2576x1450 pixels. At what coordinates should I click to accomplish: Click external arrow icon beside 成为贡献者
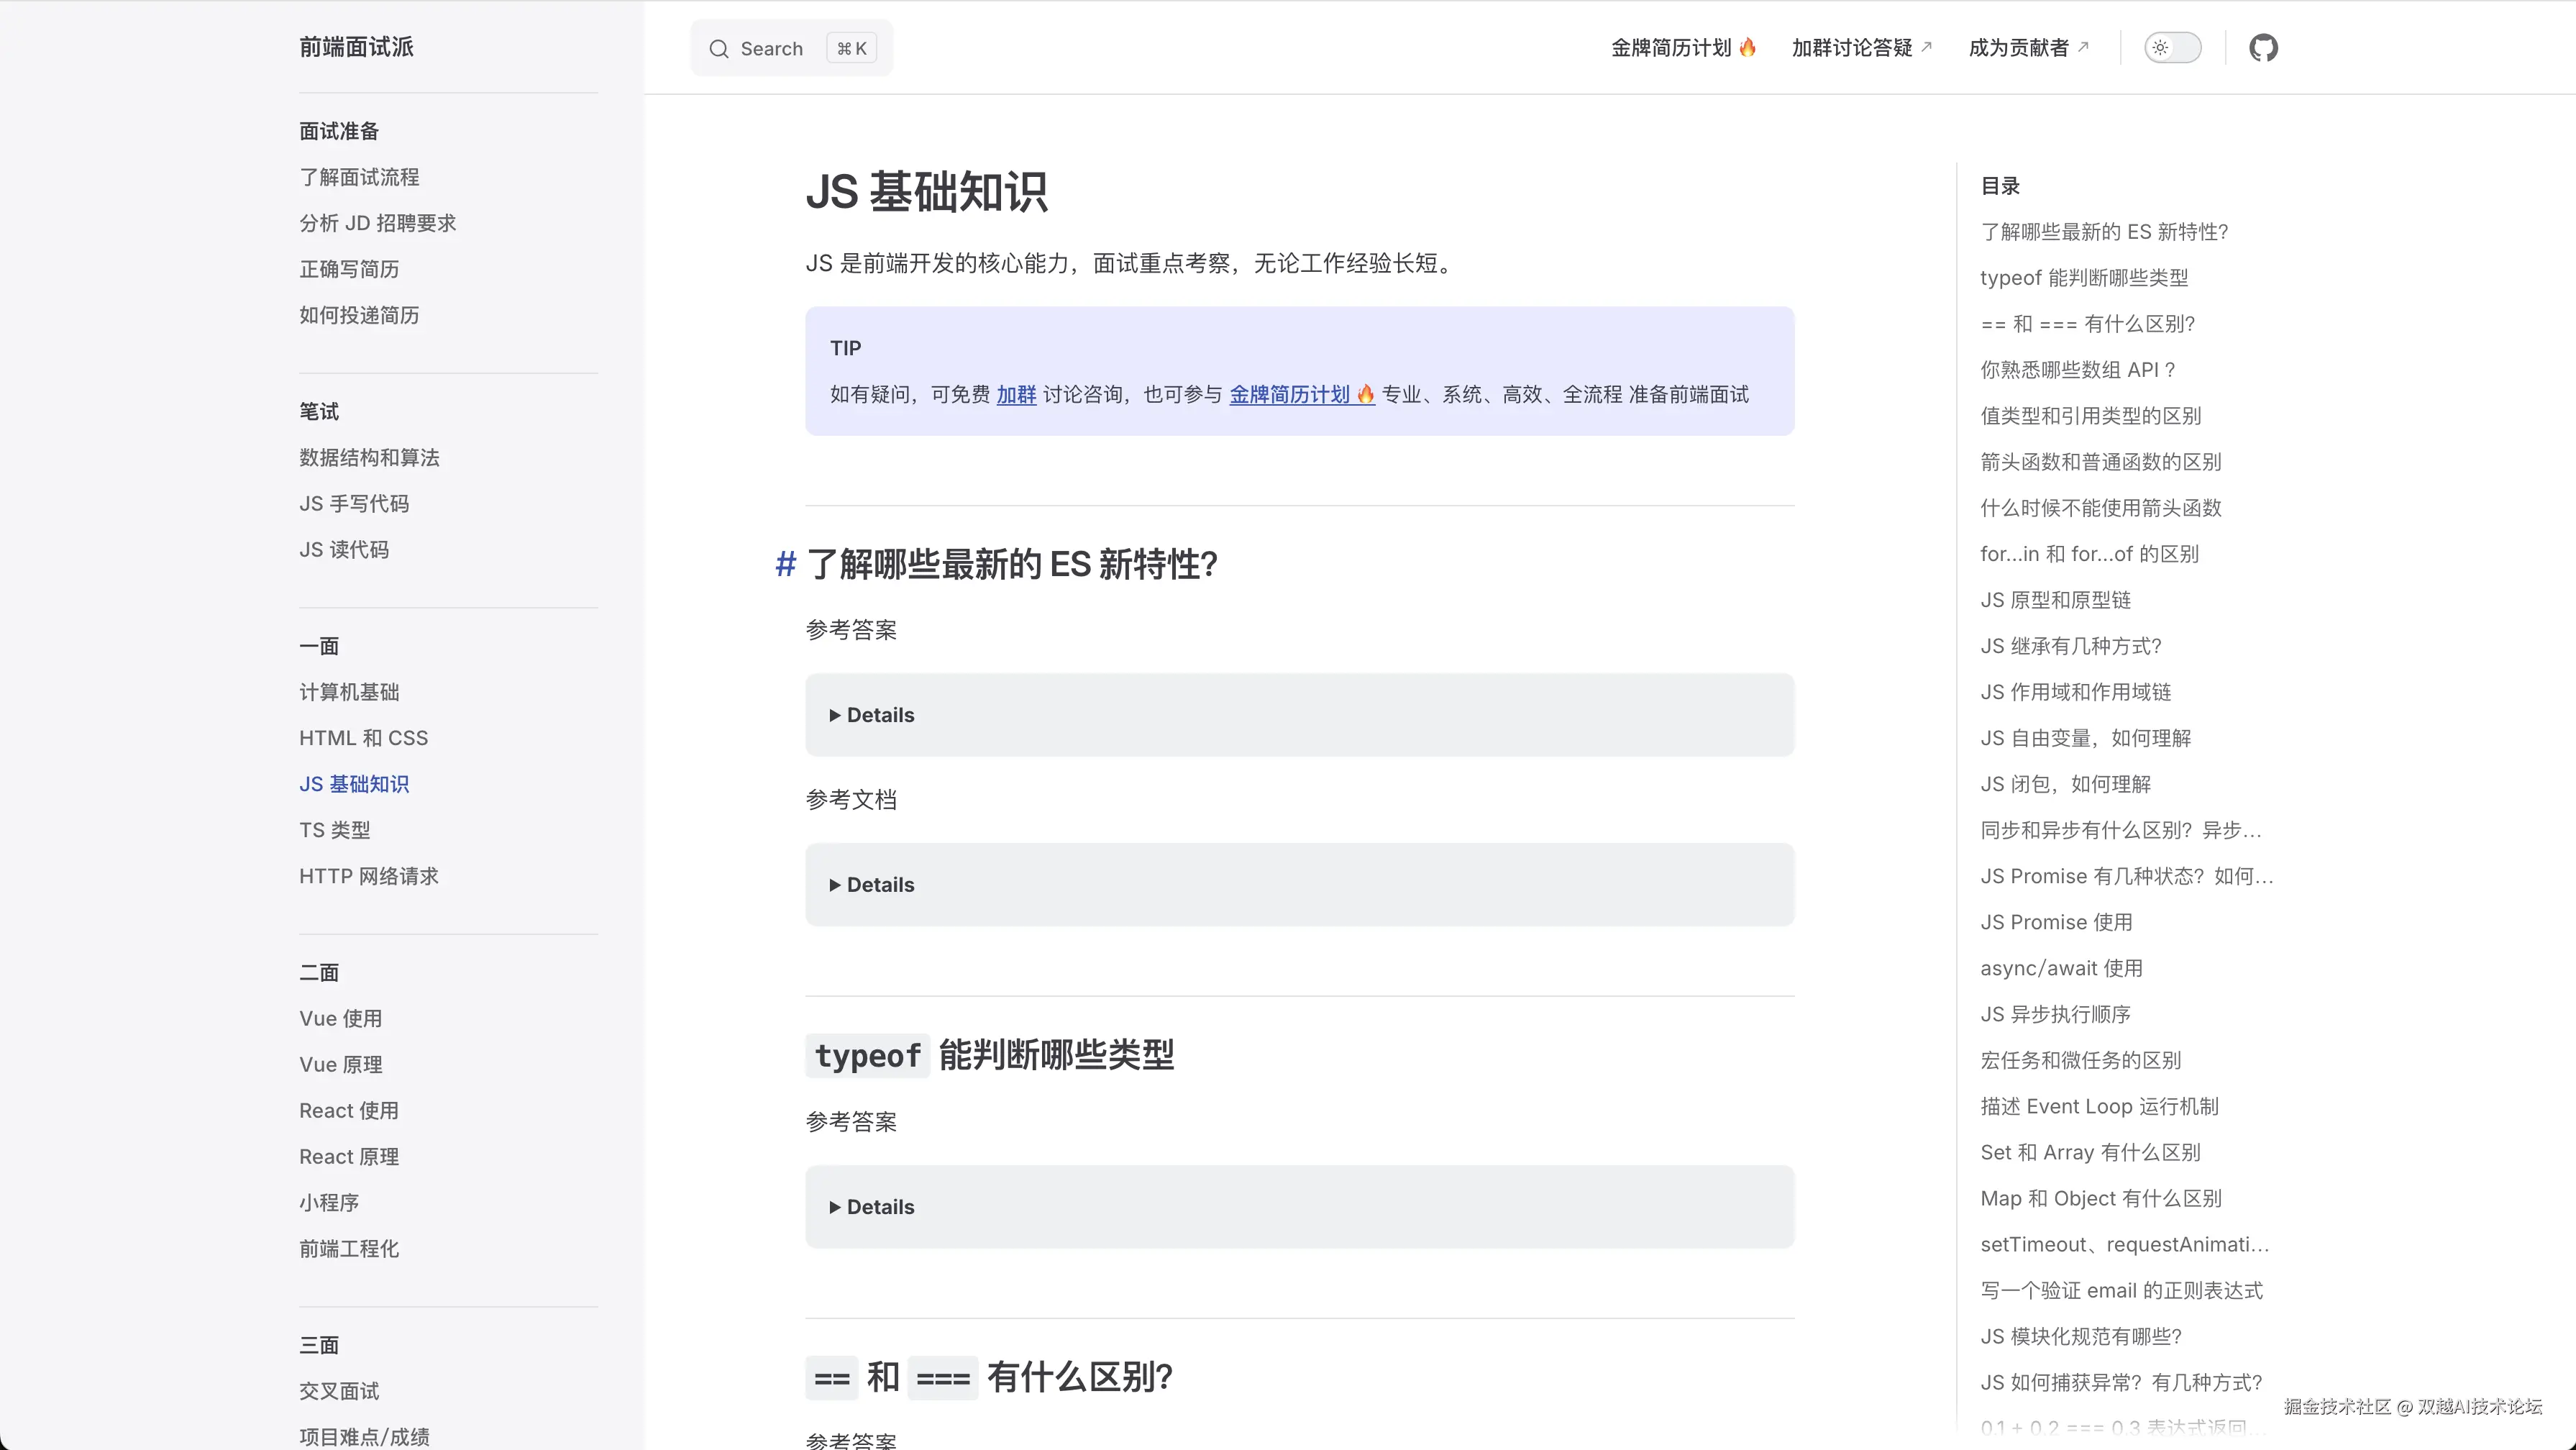[x=2083, y=46]
